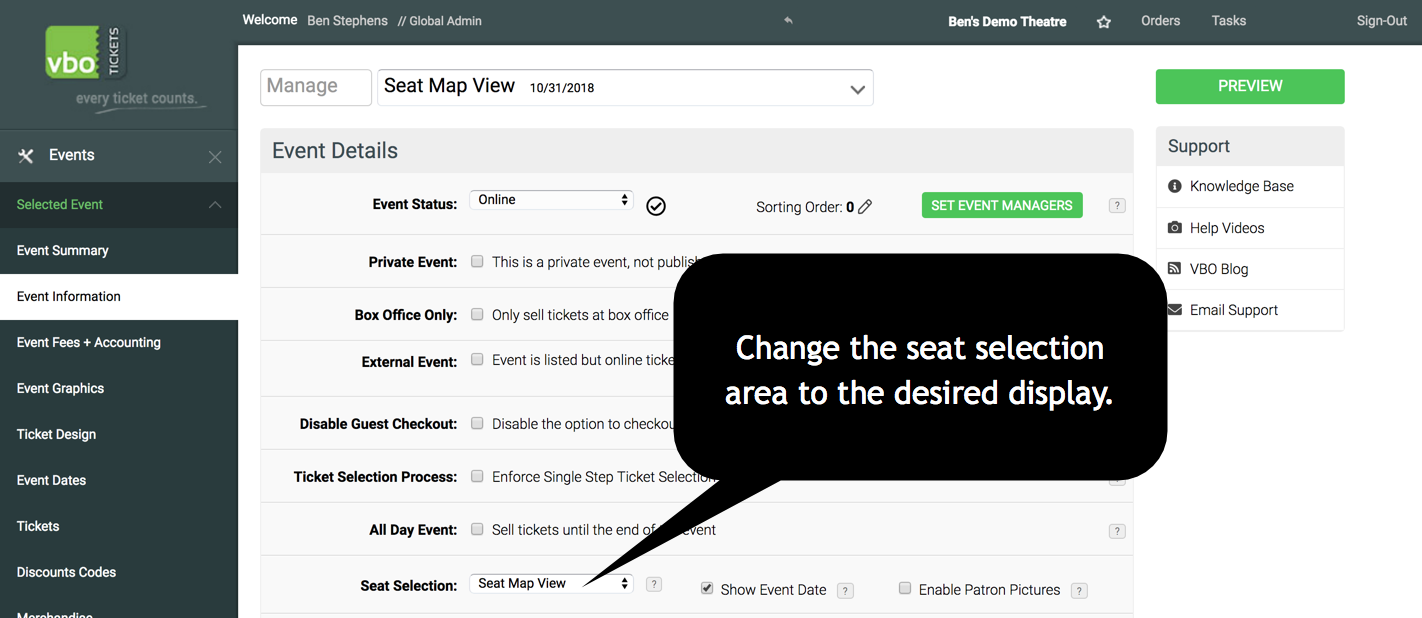Check the External Event checkbox
1422x618 pixels.
pos(477,359)
